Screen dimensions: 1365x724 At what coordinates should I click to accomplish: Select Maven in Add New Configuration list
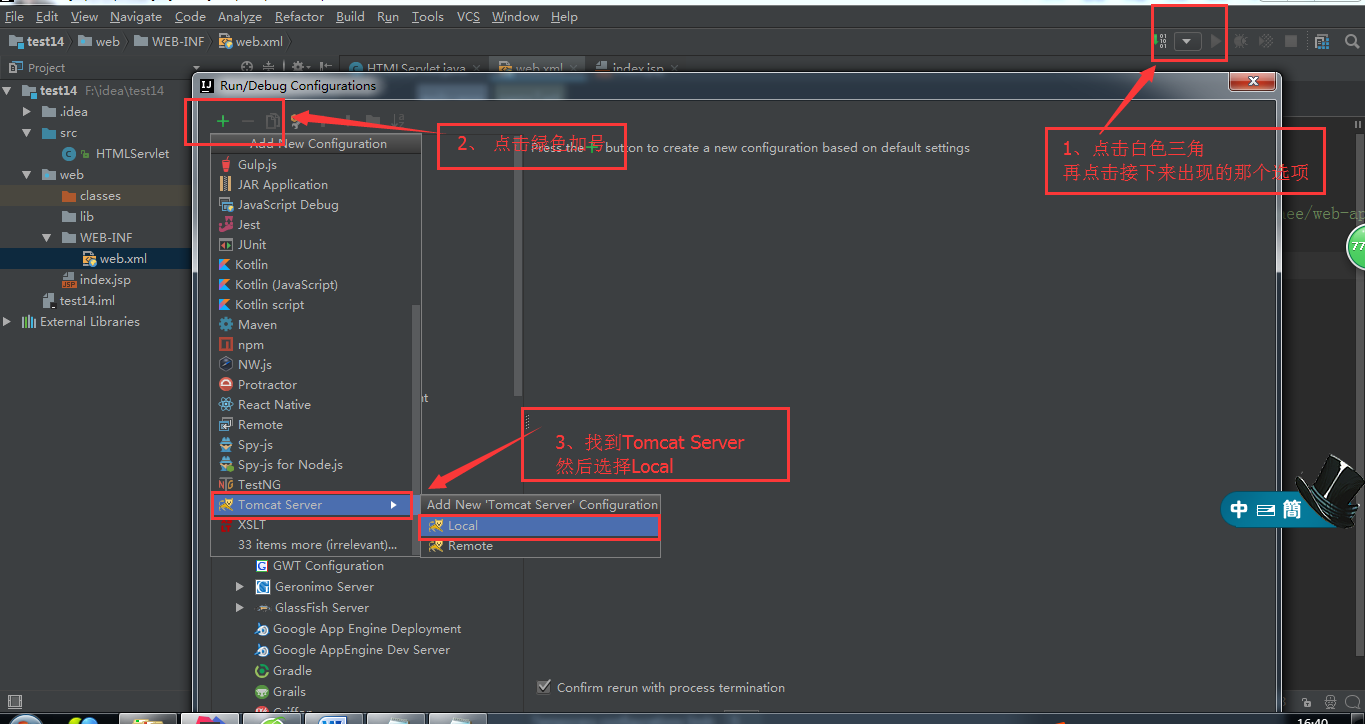311,325
